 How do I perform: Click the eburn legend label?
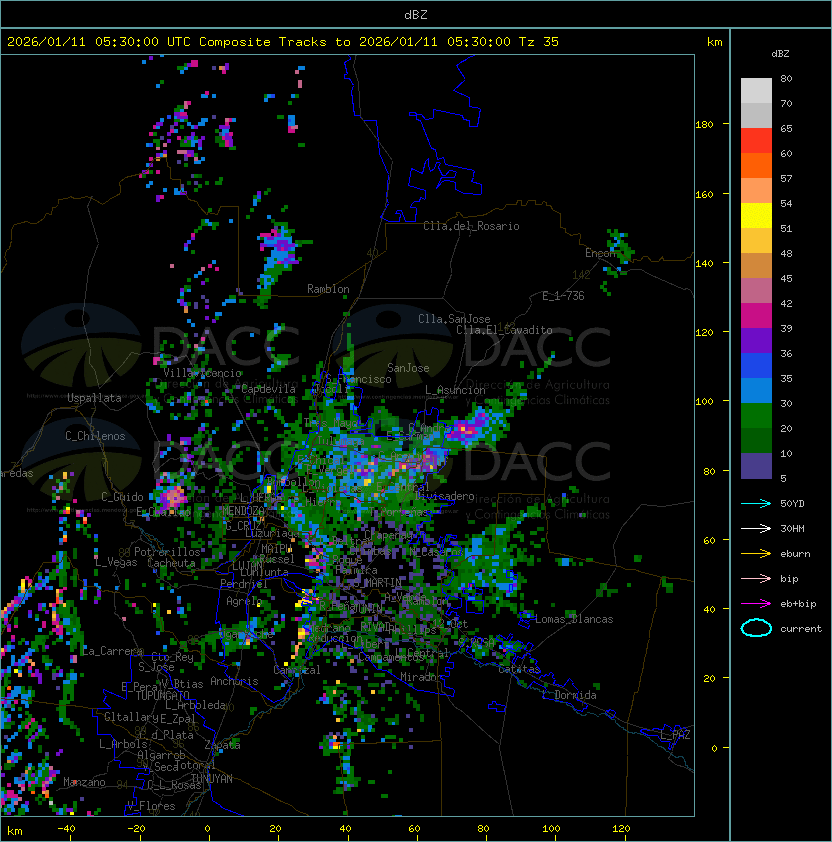tap(795, 554)
